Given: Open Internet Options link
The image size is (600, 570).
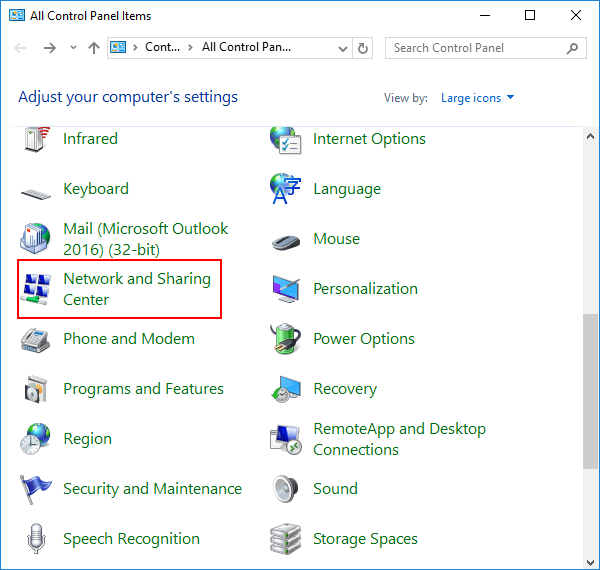Looking at the screenshot, I should point(369,139).
